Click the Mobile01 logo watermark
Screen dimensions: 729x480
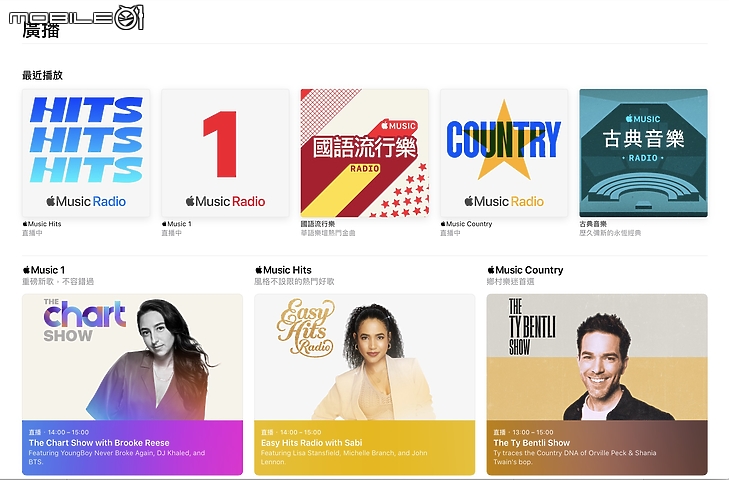pyautogui.click(x=77, y=18)
